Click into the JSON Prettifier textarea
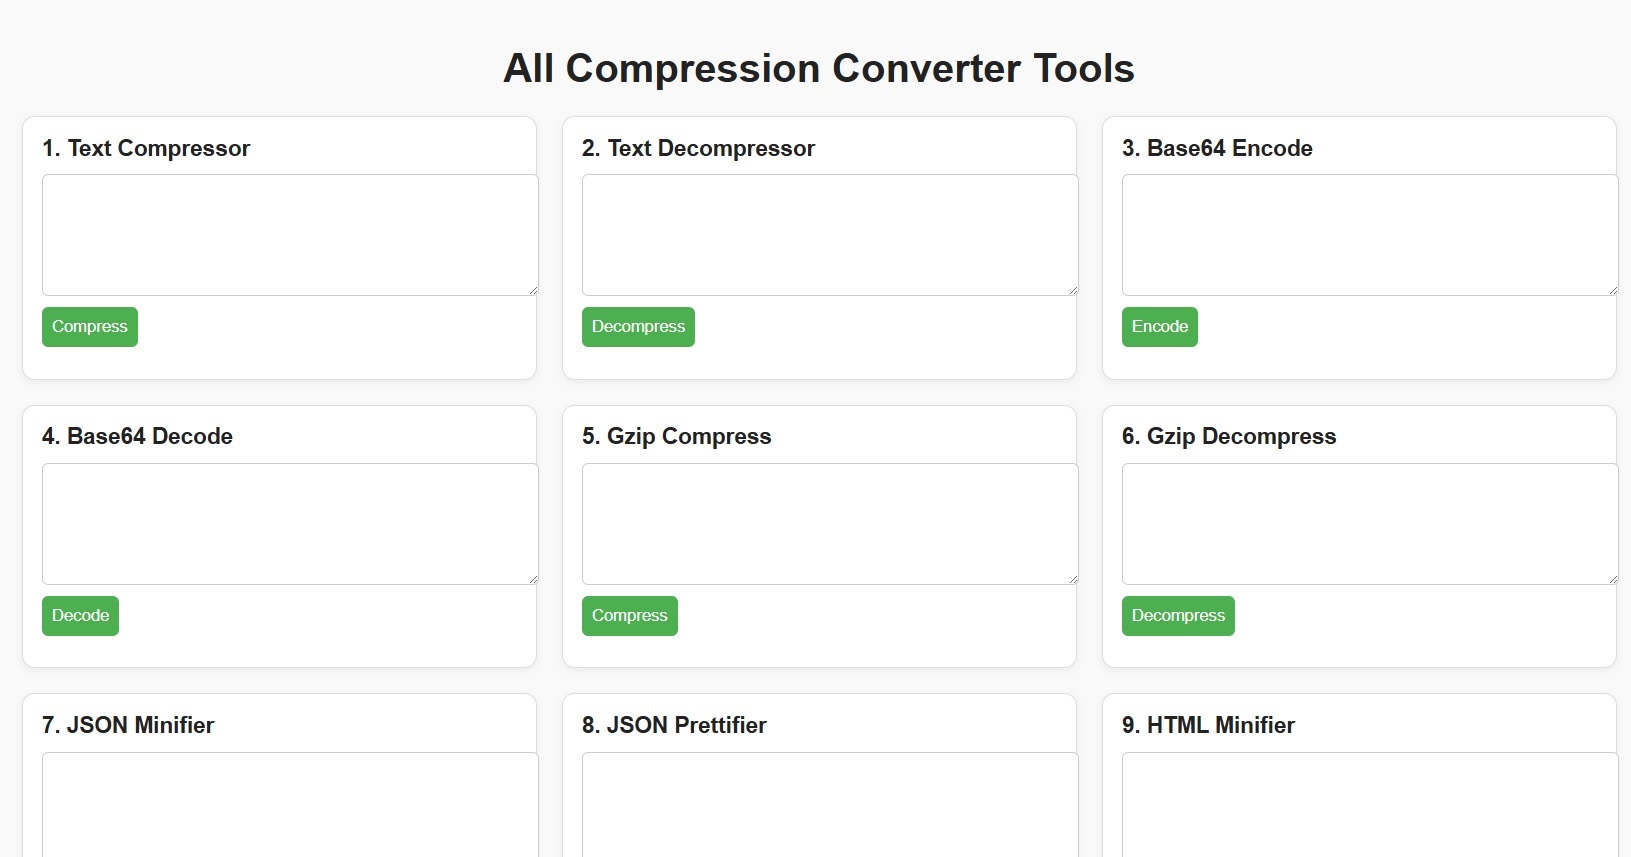Screen dimensions: 1631x857 point(830,805)
